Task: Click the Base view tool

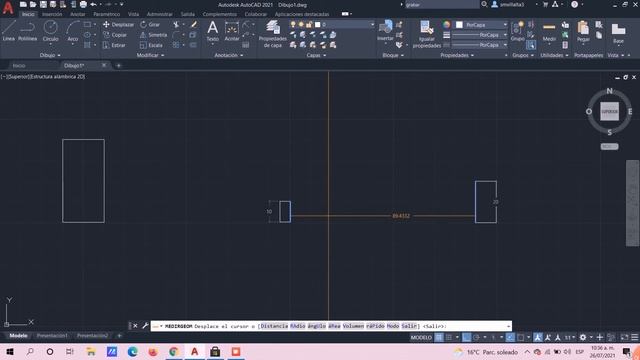Action: click(x=618, y=33)
